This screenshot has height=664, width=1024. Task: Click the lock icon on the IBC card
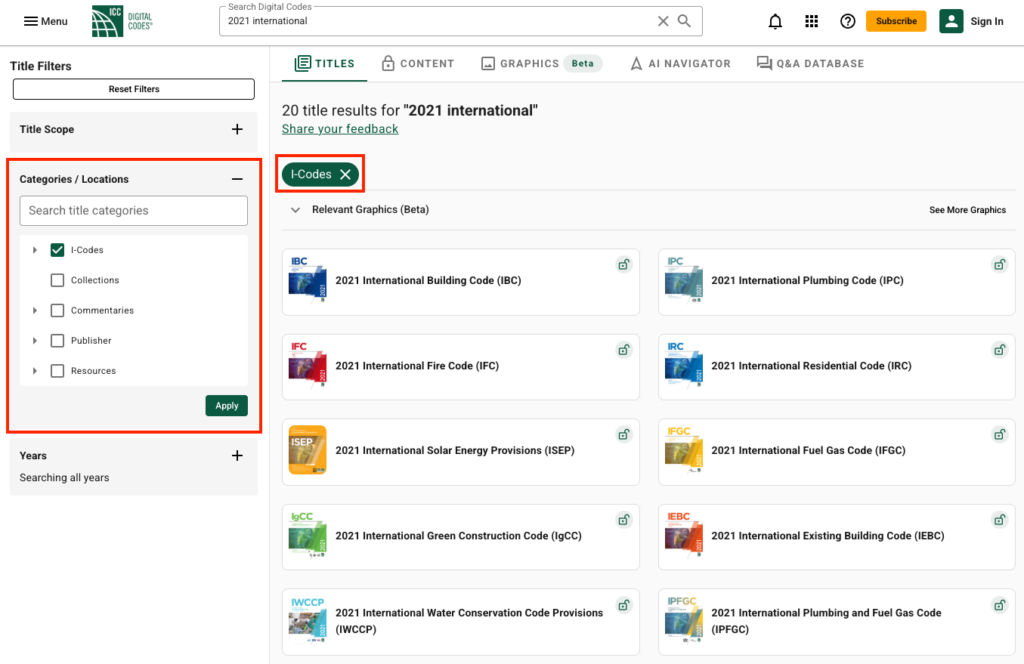click(624, 264)
